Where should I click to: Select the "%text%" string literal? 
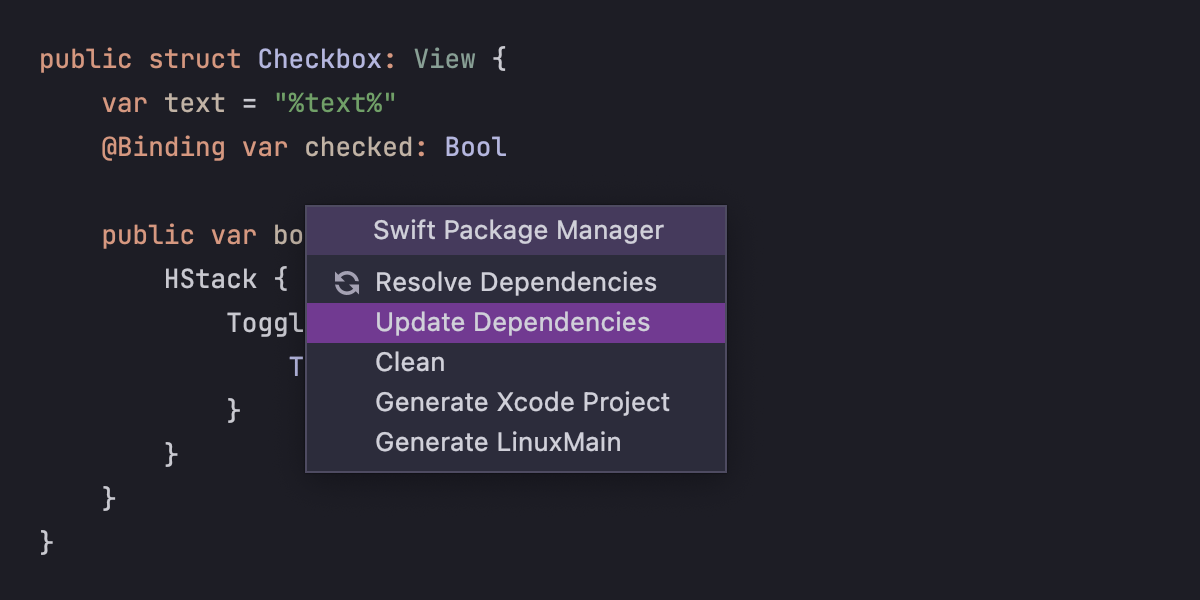337,103
